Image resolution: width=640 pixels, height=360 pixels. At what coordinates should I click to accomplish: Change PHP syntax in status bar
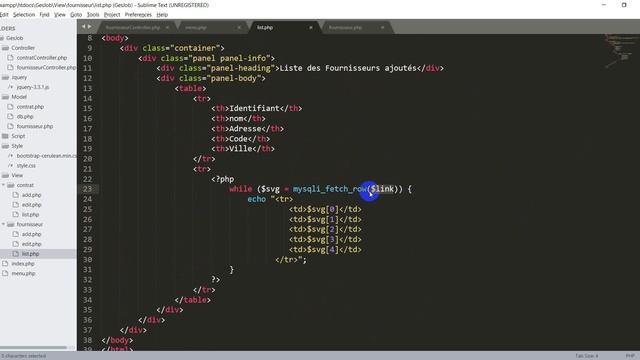coord(630,356)
